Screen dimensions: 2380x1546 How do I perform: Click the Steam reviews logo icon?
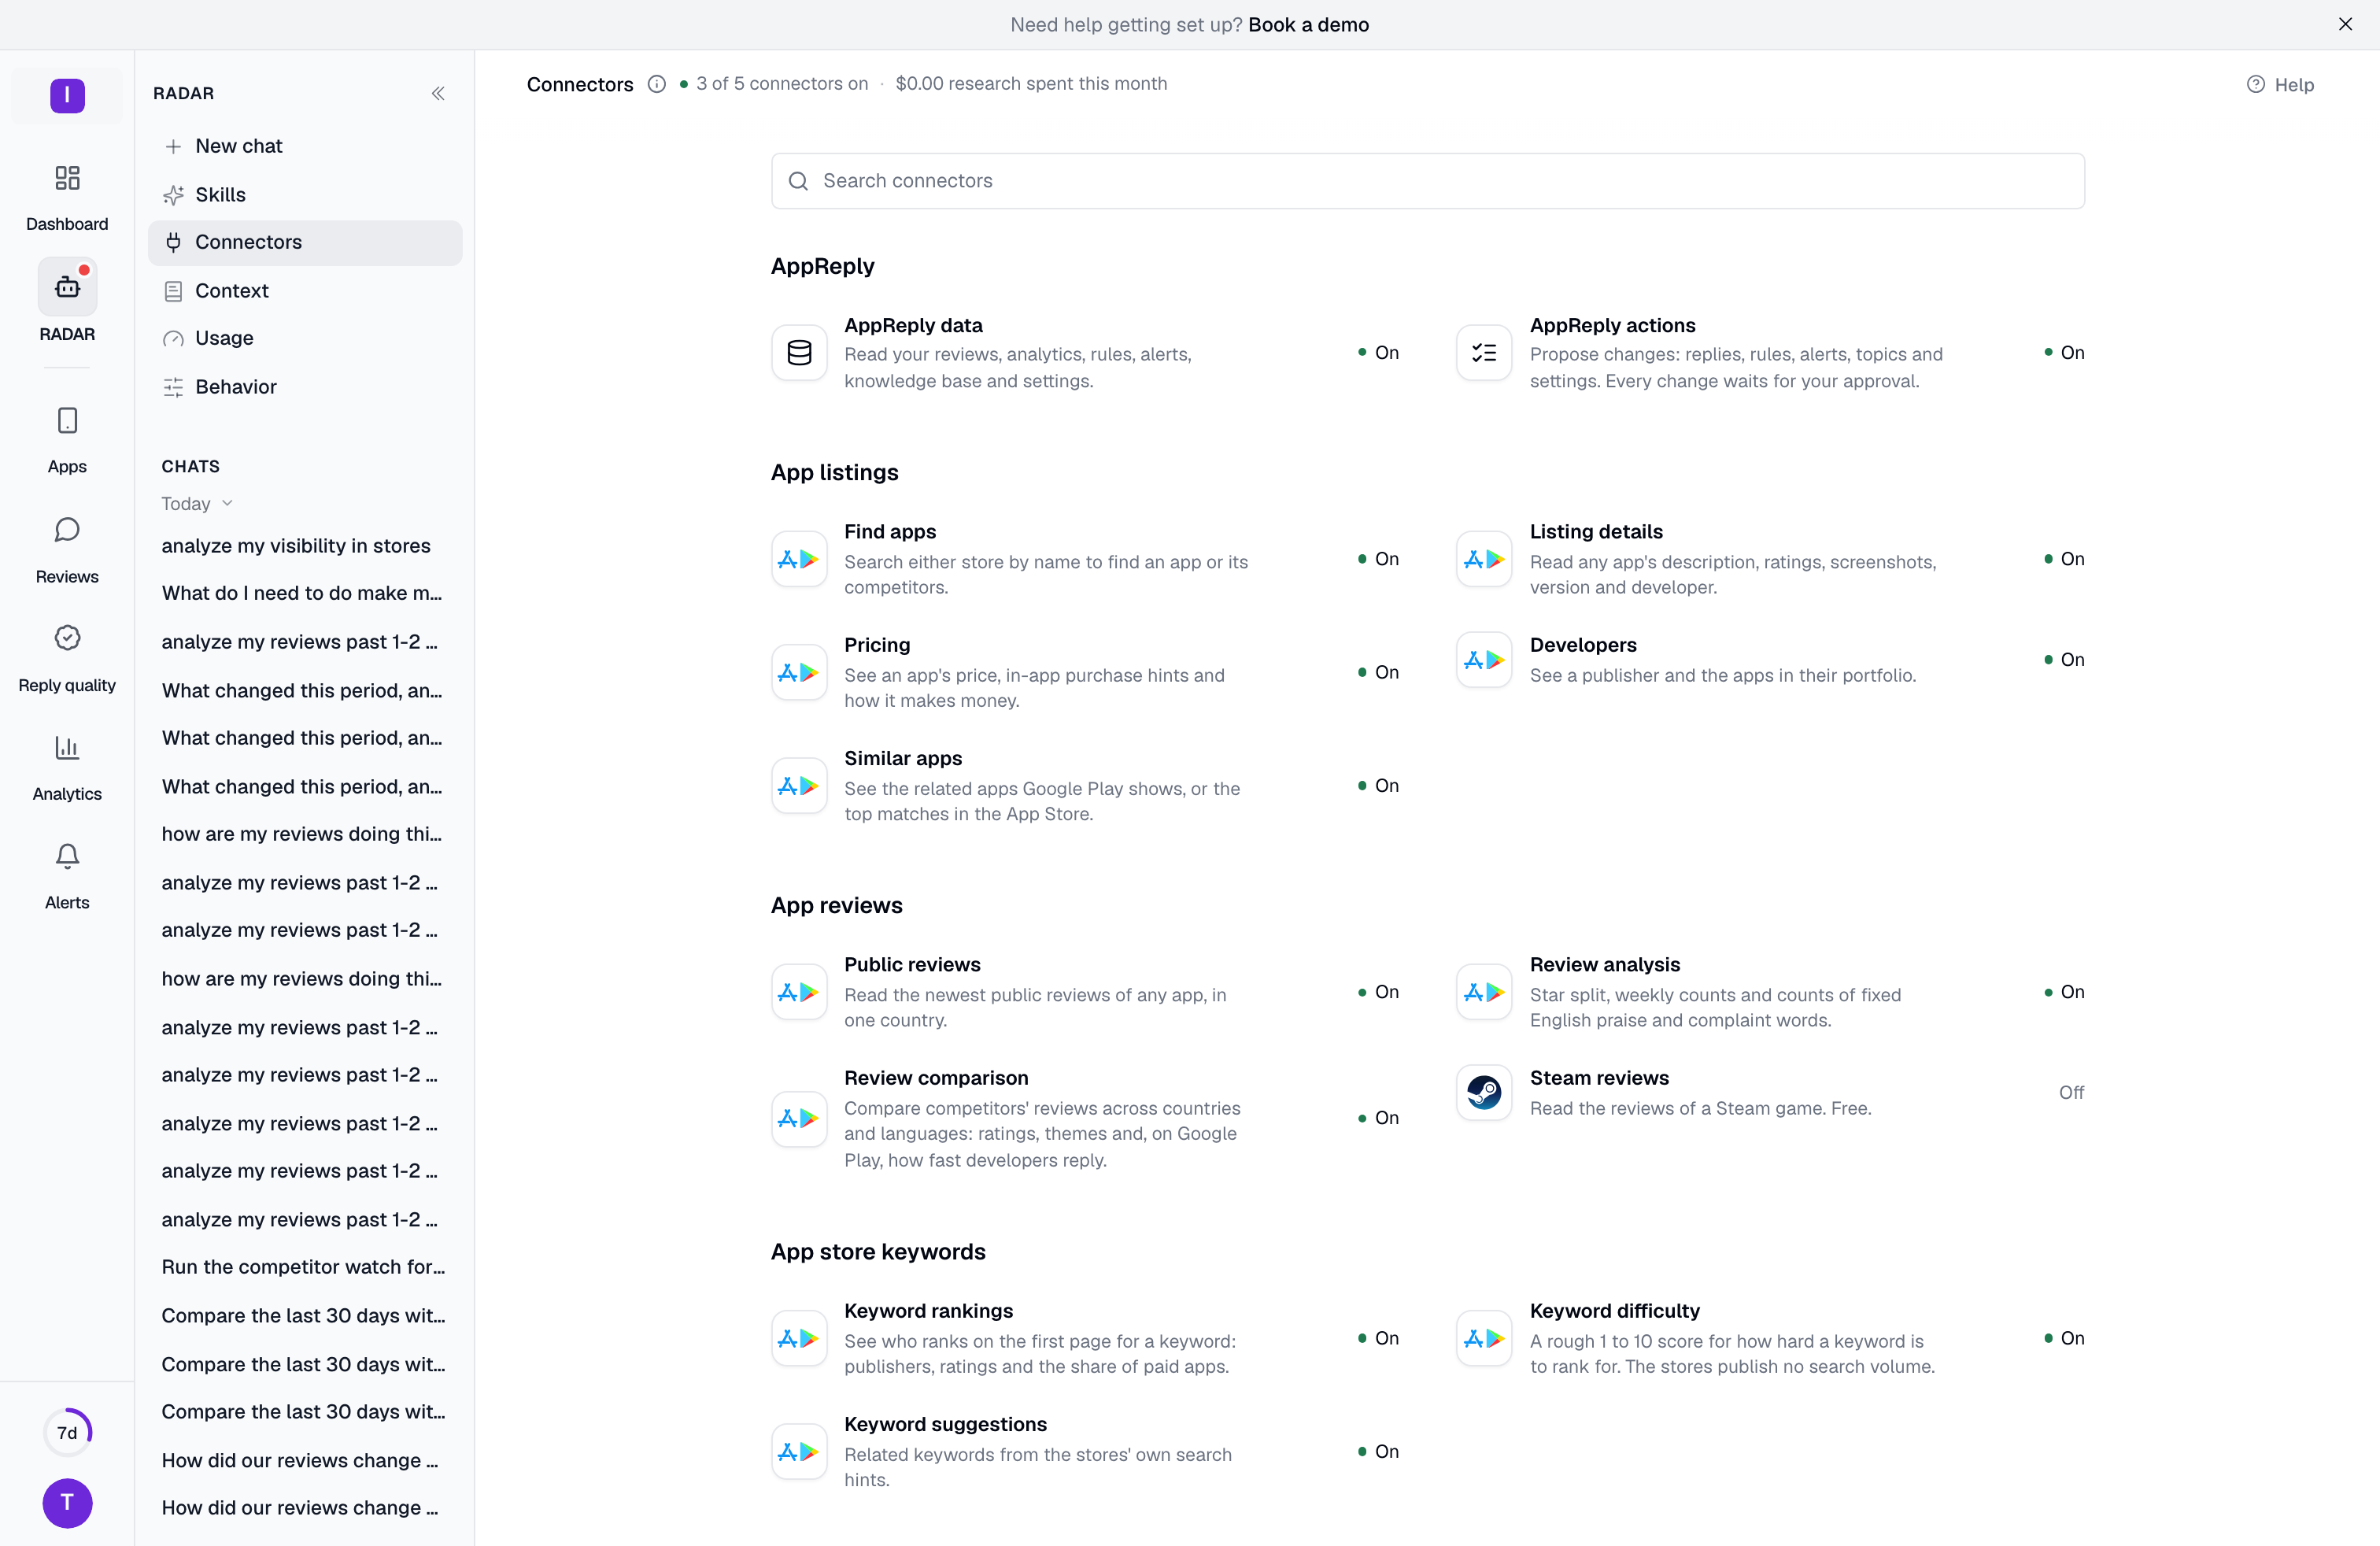(1484, 1092)
